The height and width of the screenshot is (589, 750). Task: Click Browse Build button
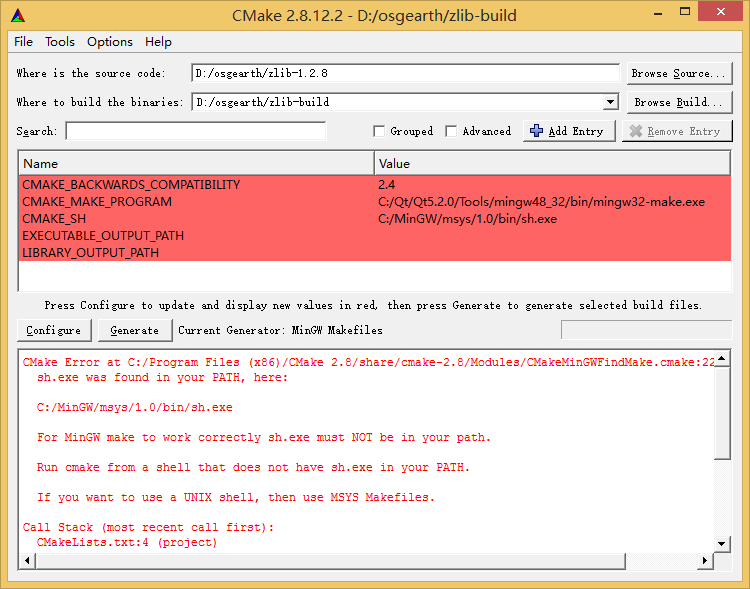click(x=679, y=102)
